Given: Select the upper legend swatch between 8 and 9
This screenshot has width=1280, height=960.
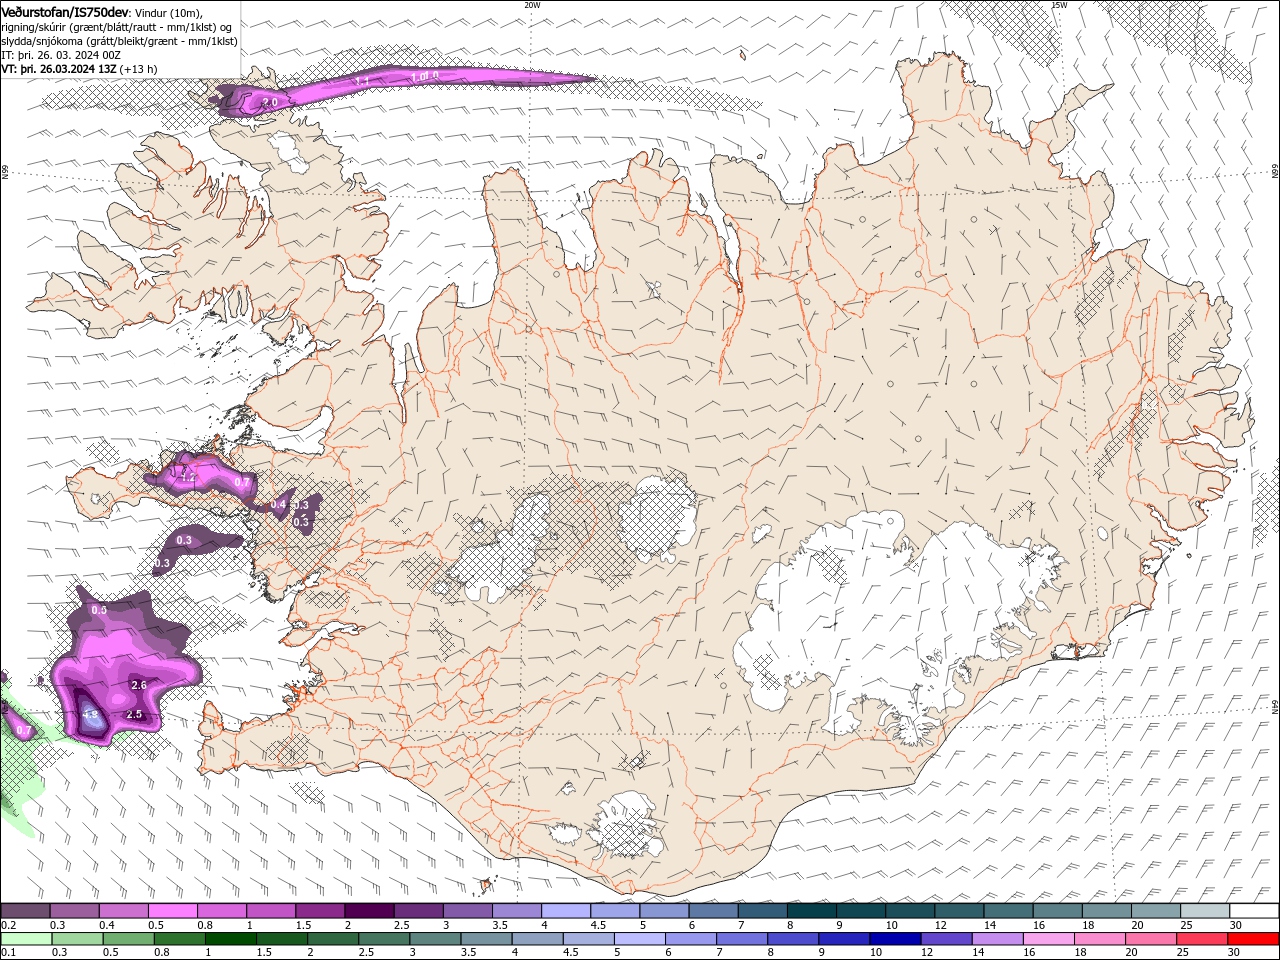Looking at the screenshot, I should (812, 911).
